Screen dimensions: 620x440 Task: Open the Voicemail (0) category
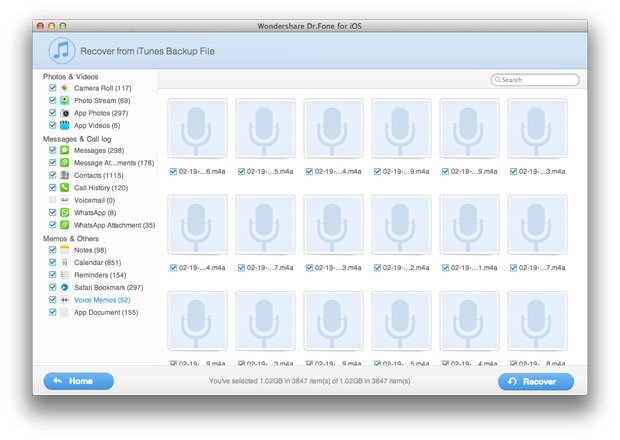[95, 200]
